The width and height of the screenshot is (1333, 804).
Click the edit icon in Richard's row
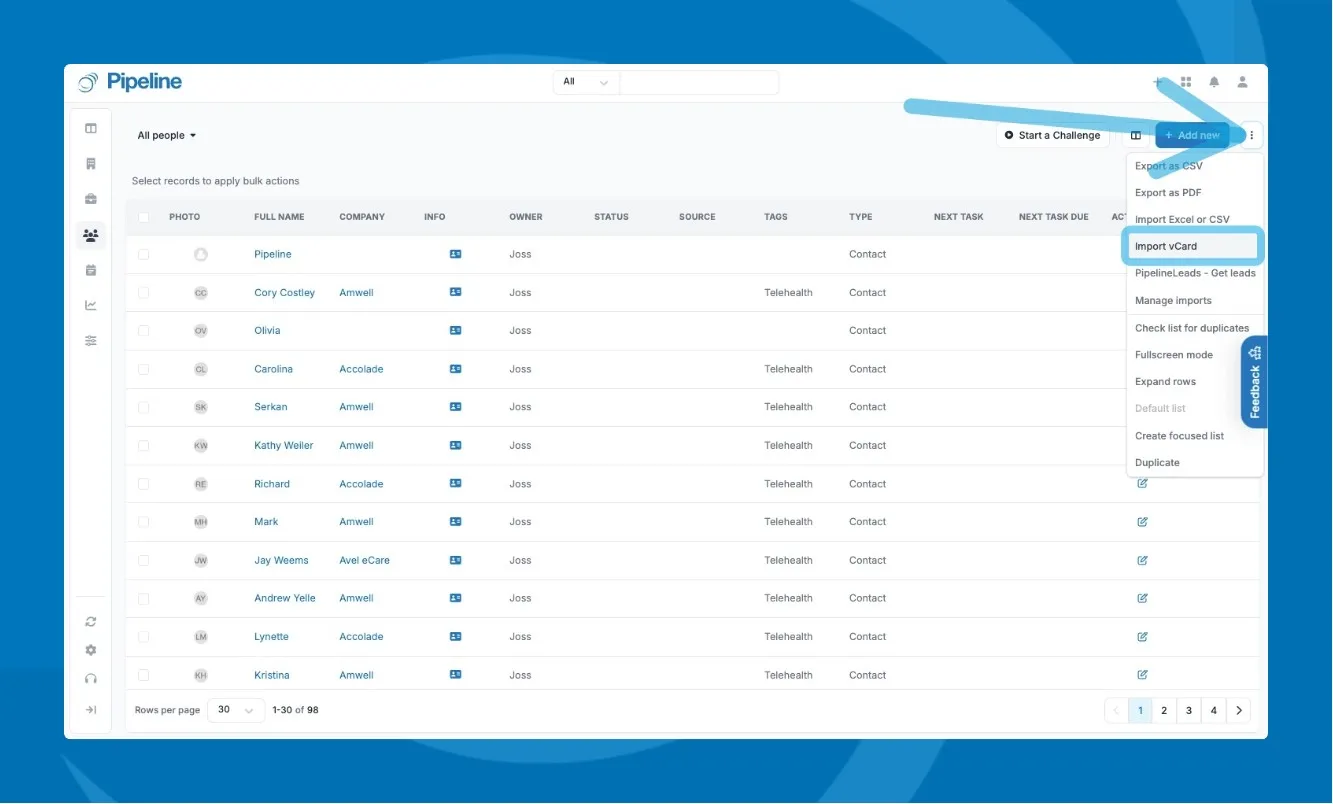click(1142, 483)
